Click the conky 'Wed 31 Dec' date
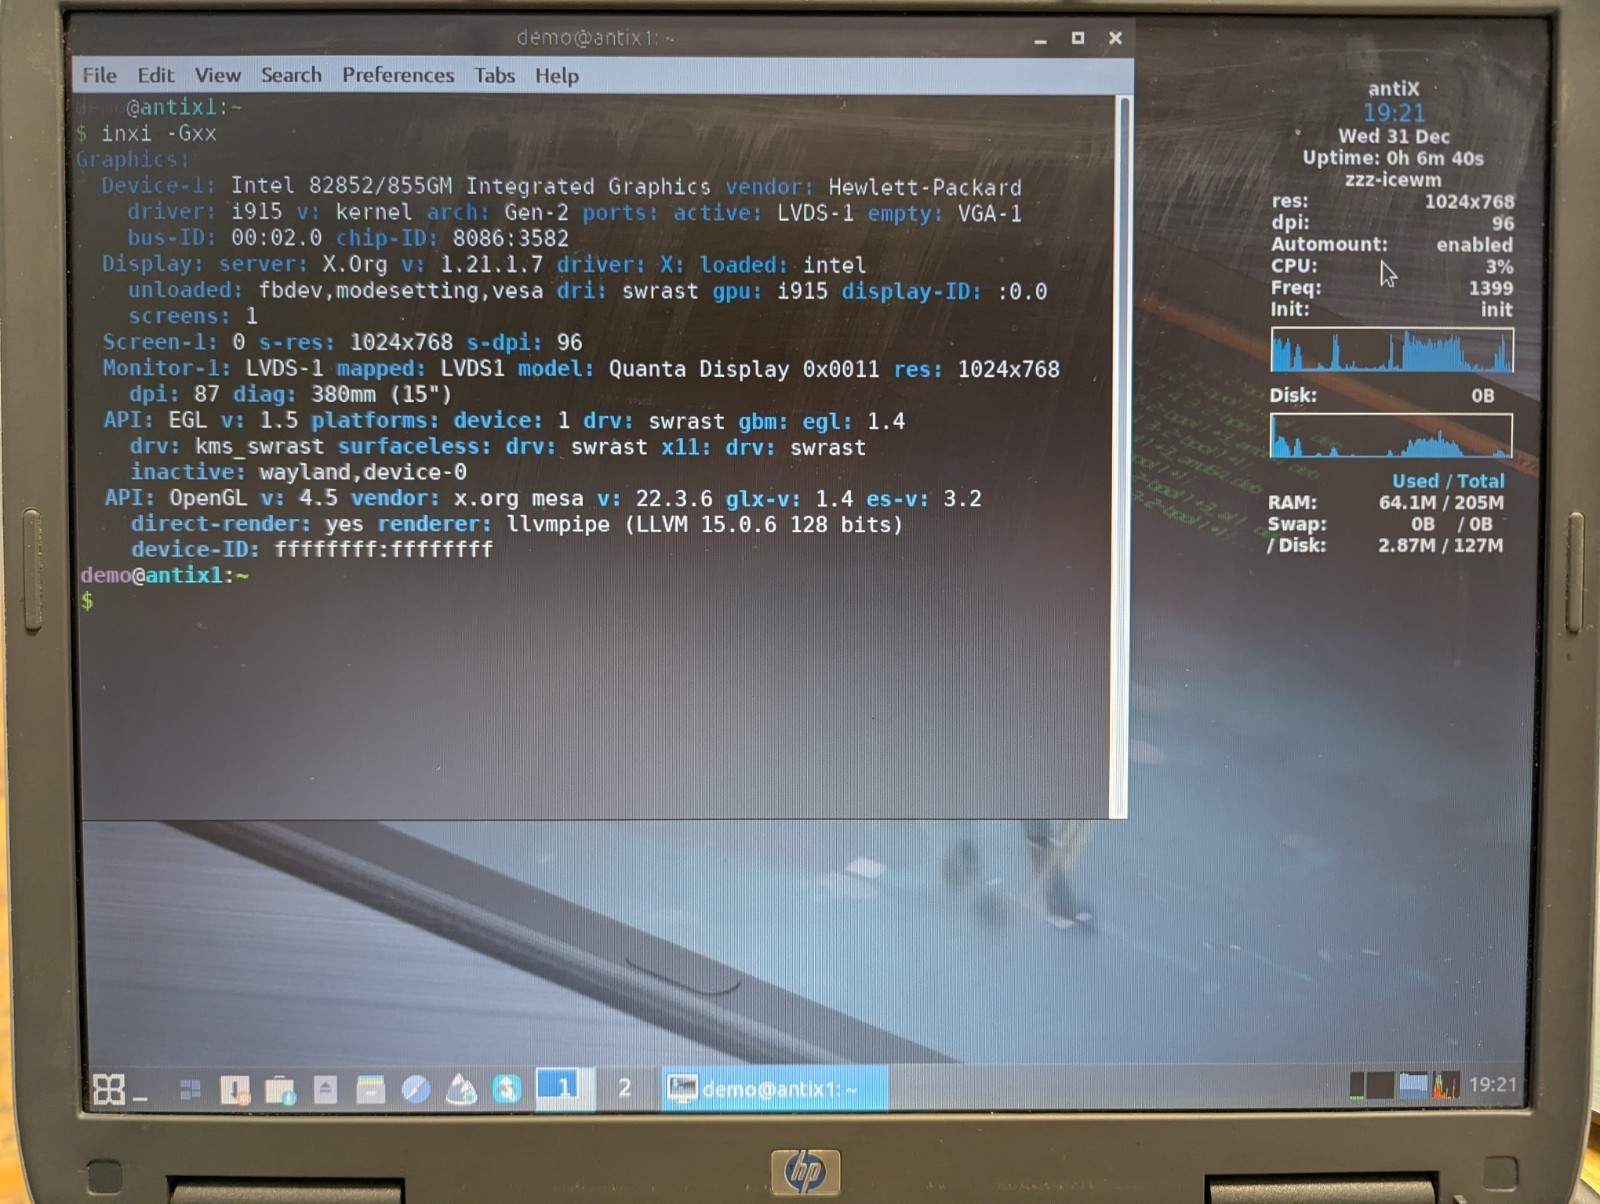Image resolution: width=1600 pixels, height=1204 pixels. [1393, 136]
